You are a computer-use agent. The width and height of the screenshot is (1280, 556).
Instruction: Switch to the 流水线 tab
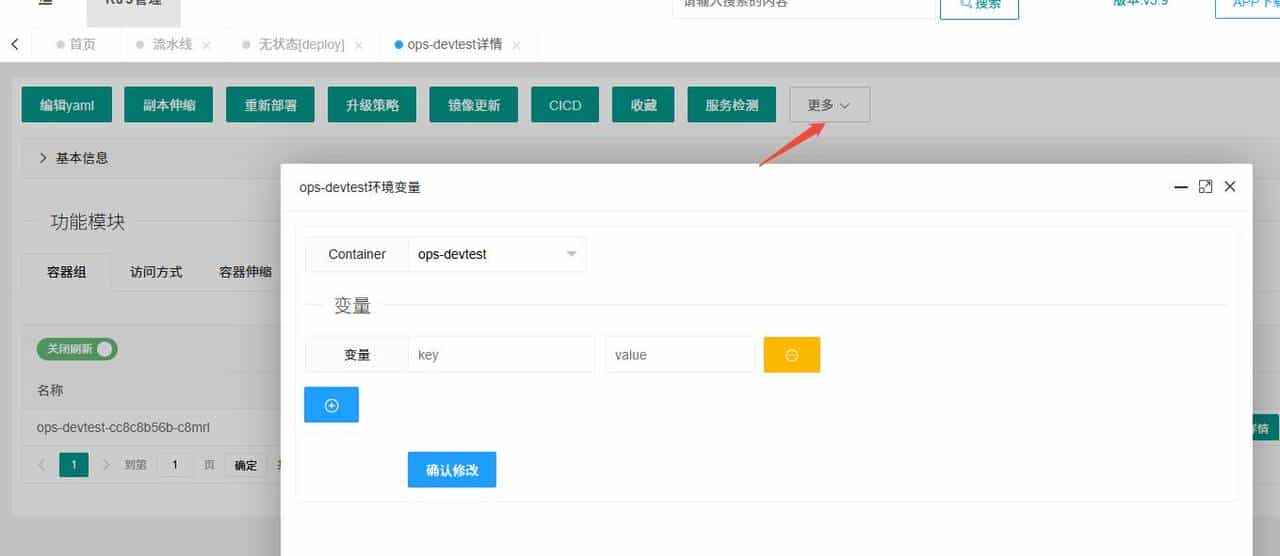[172, 45]
